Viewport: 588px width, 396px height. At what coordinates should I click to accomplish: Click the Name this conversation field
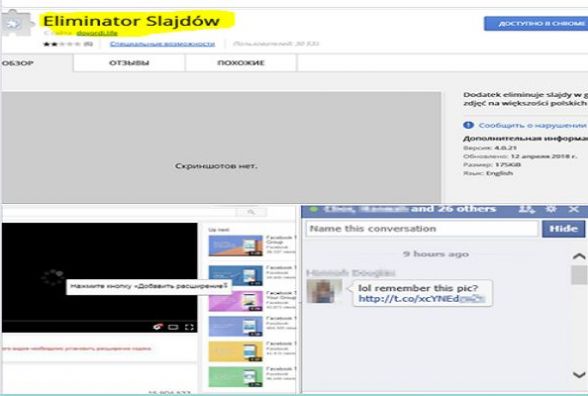(422, 228)
